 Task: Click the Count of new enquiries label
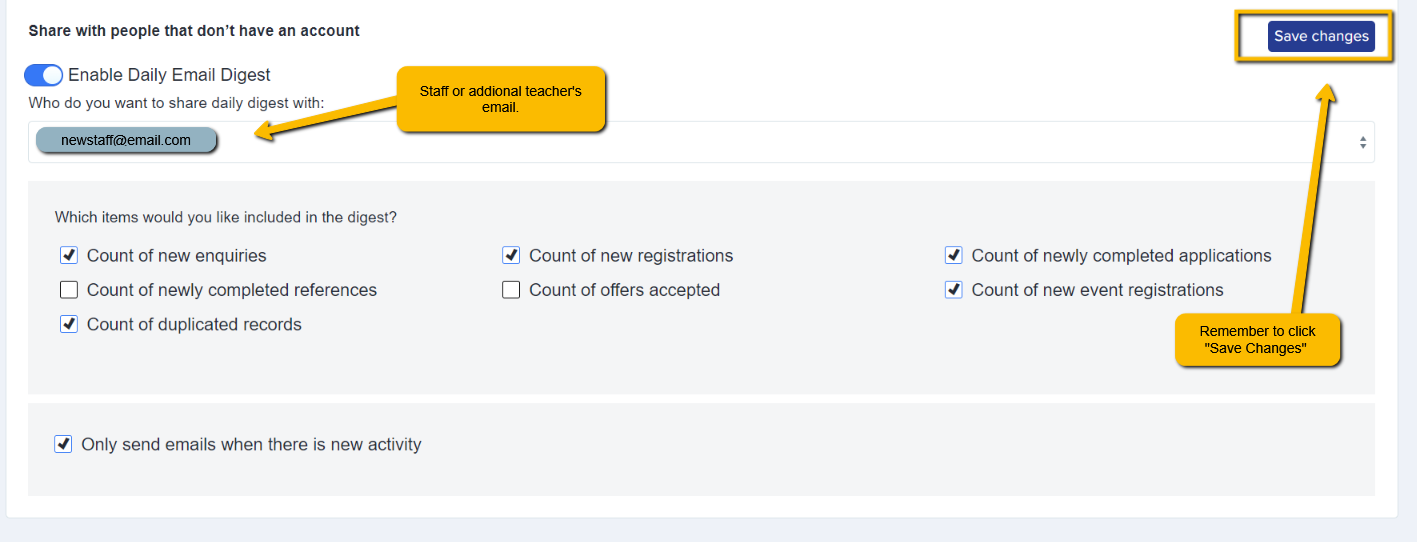point(177,256)
